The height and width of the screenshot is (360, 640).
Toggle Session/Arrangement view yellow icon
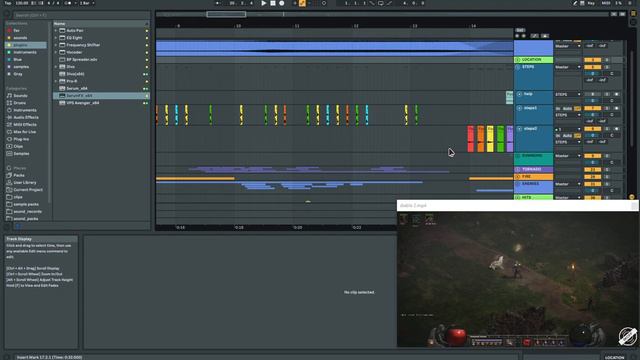[633, 13]
